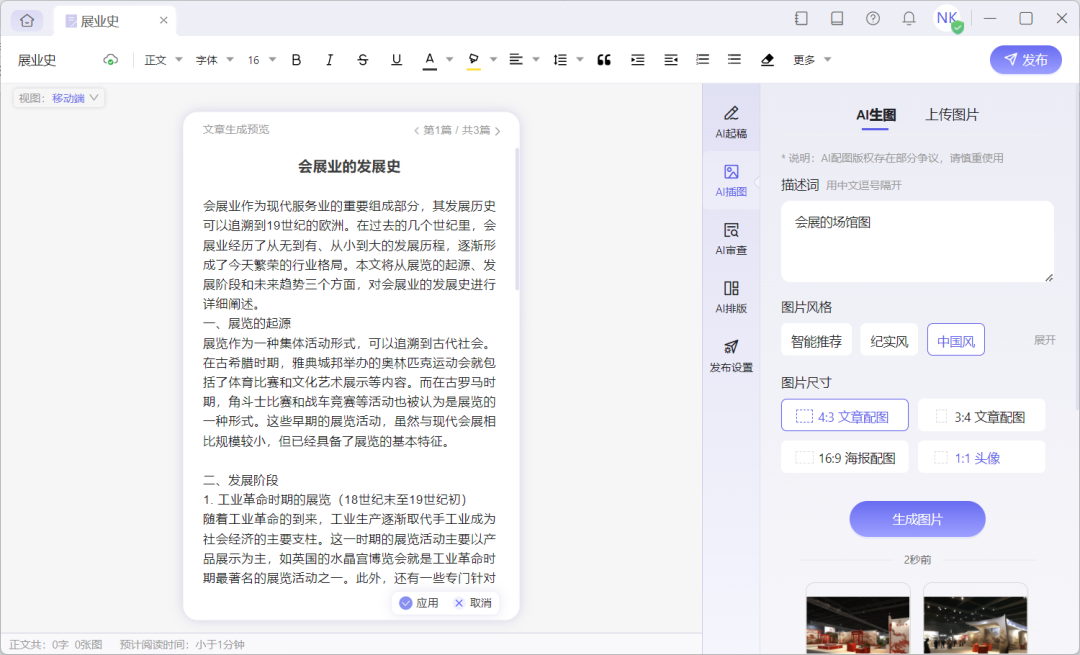Open the AI插图 sidebar tool
1080x655 pixels.
click(x=731, y=180)
